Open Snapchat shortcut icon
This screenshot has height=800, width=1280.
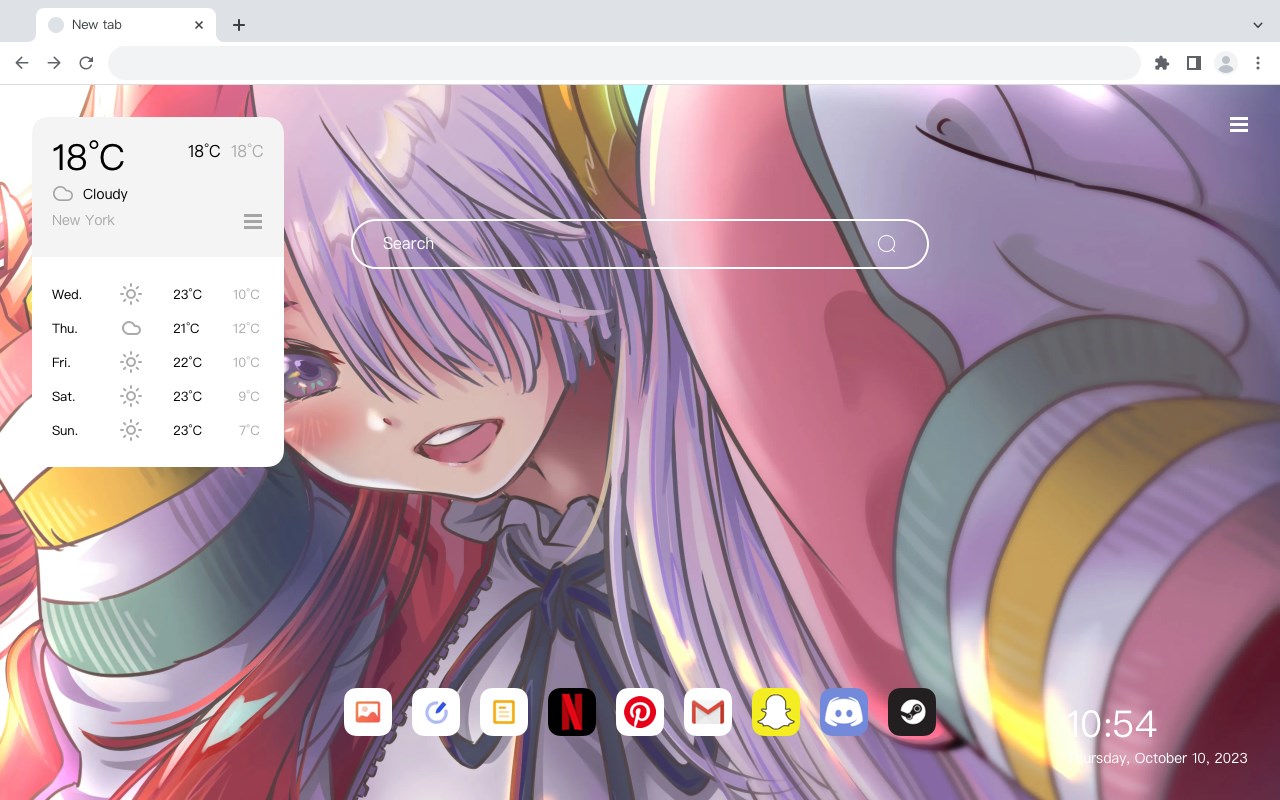[776, 712]
